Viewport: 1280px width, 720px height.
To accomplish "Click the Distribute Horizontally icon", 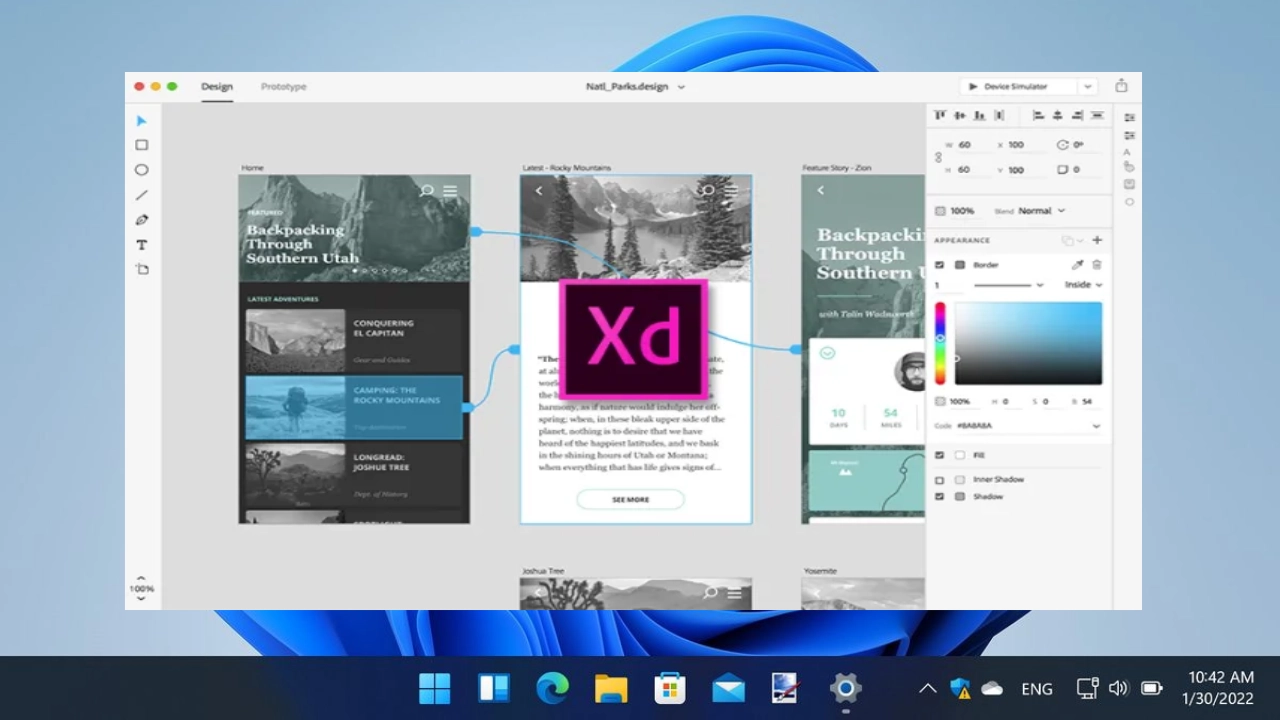I will pos(999,116).
